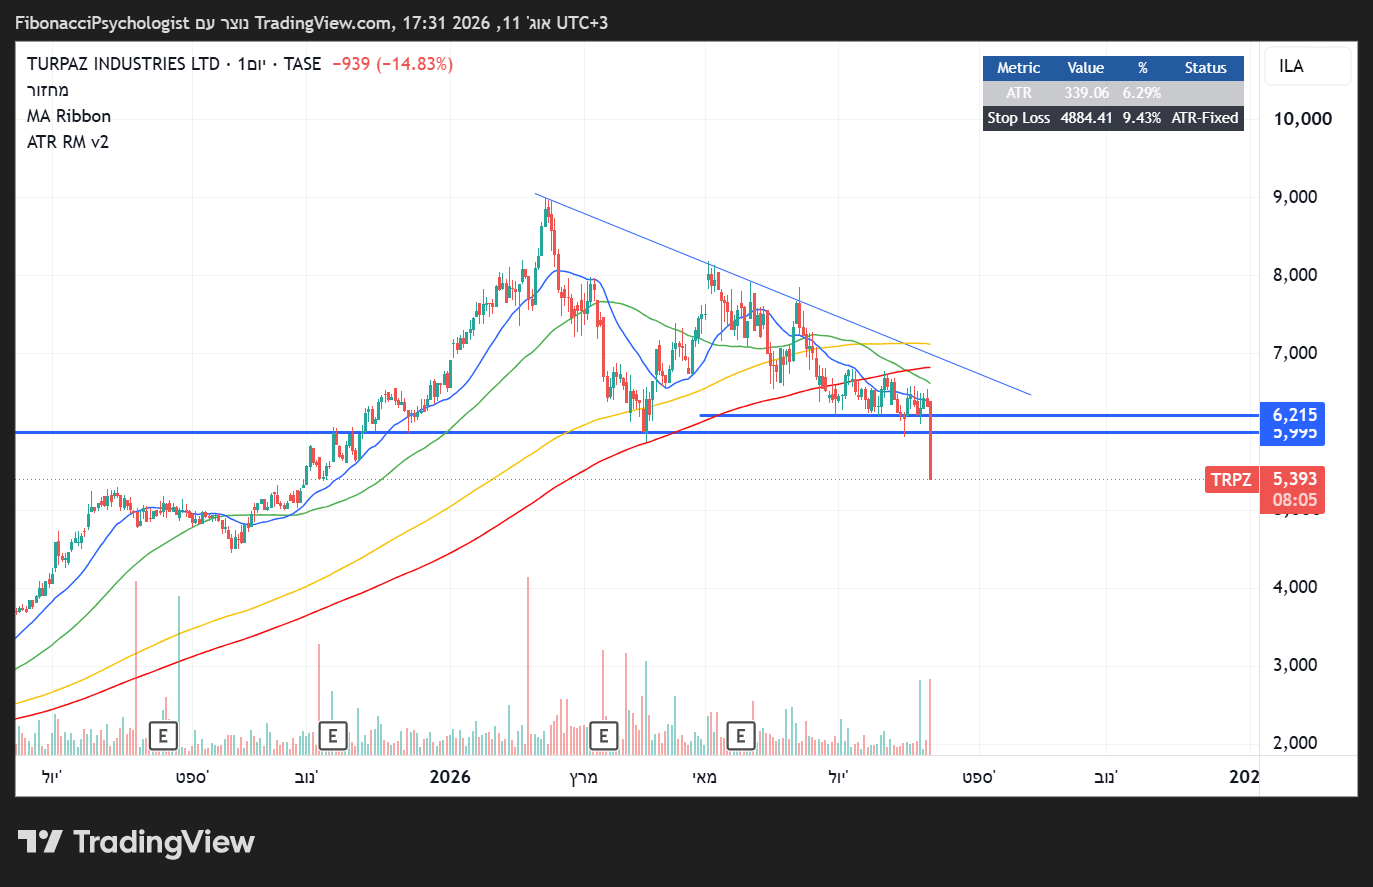Screen dimensions: 1373x887
Task: Click the % column header in the table
Action: tap(1142, 68)
